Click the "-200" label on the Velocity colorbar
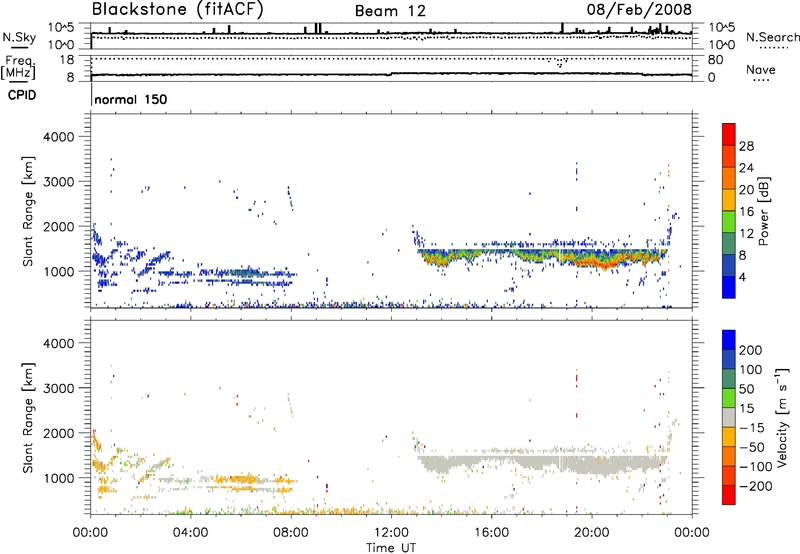Image resolution: width=800 pixels, height=554 pixels. point(755,486)
